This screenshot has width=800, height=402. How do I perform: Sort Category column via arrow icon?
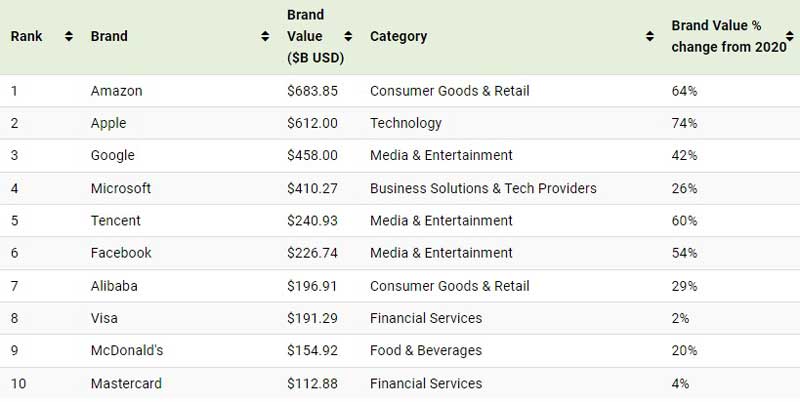[x=649, y=36]
